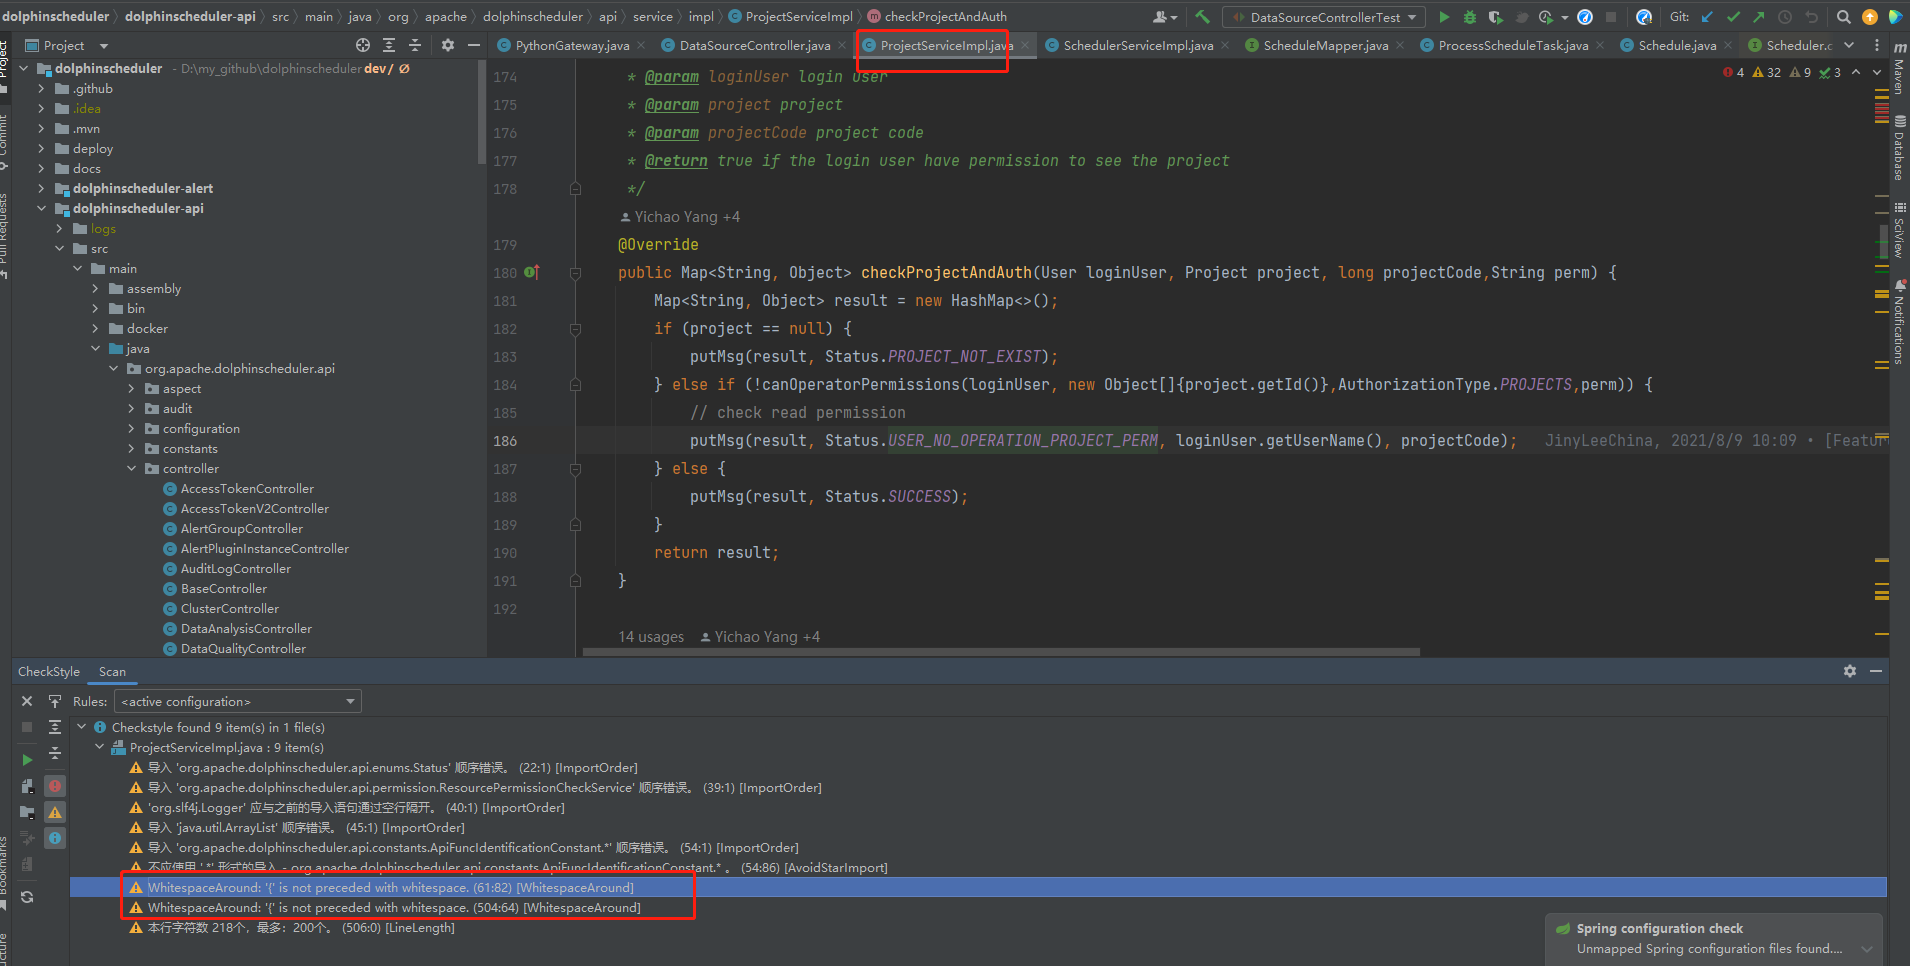Select opened file with the crosshair icon in Project panel
Screen dimensions: 1910x966
(363, 45)
